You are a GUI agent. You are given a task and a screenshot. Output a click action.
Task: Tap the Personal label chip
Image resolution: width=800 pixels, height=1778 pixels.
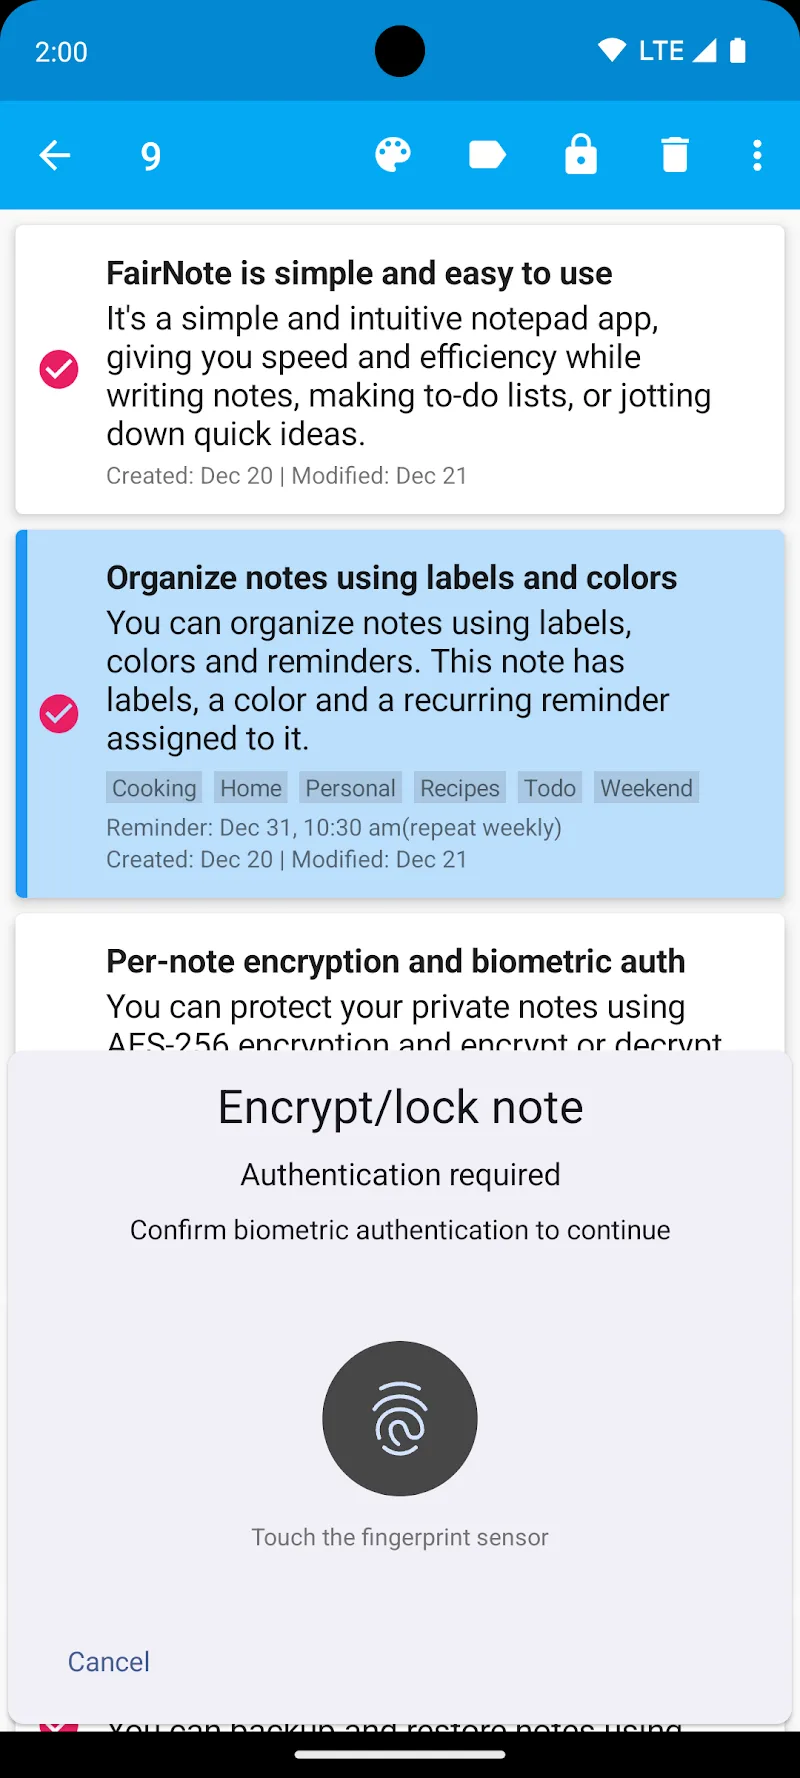coord(350,787)
